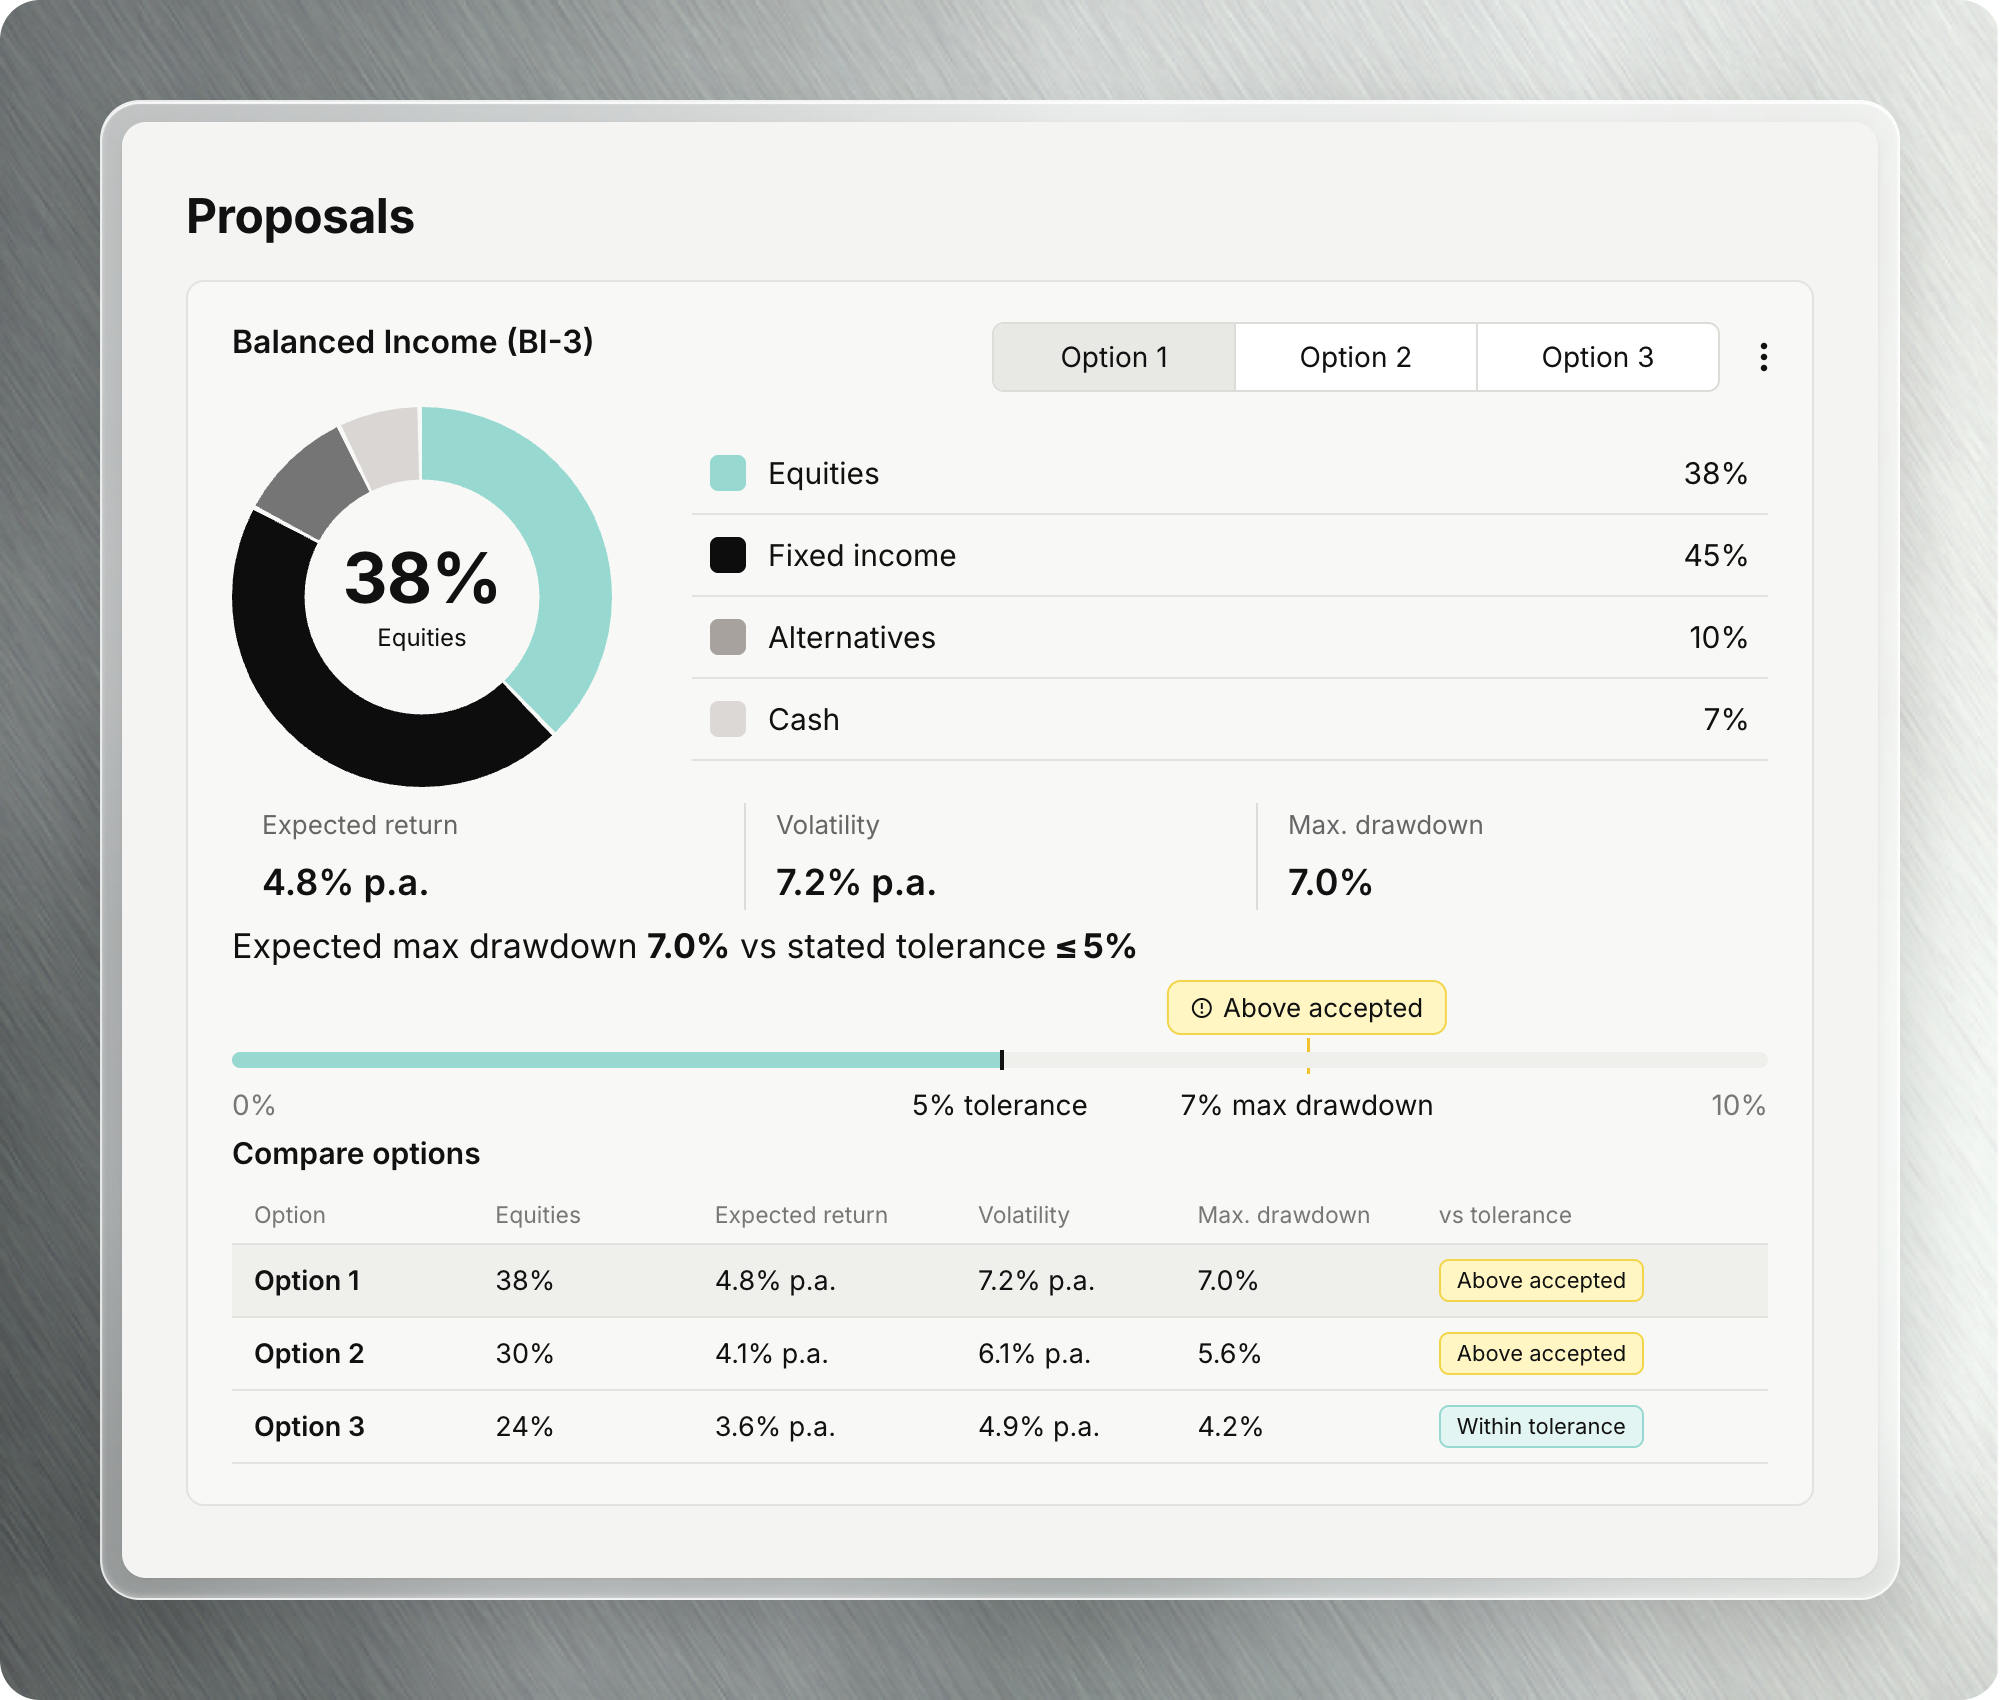
Task: Click the 7.2% p.a. volatility figure
Action: click(x=856, y=882)
